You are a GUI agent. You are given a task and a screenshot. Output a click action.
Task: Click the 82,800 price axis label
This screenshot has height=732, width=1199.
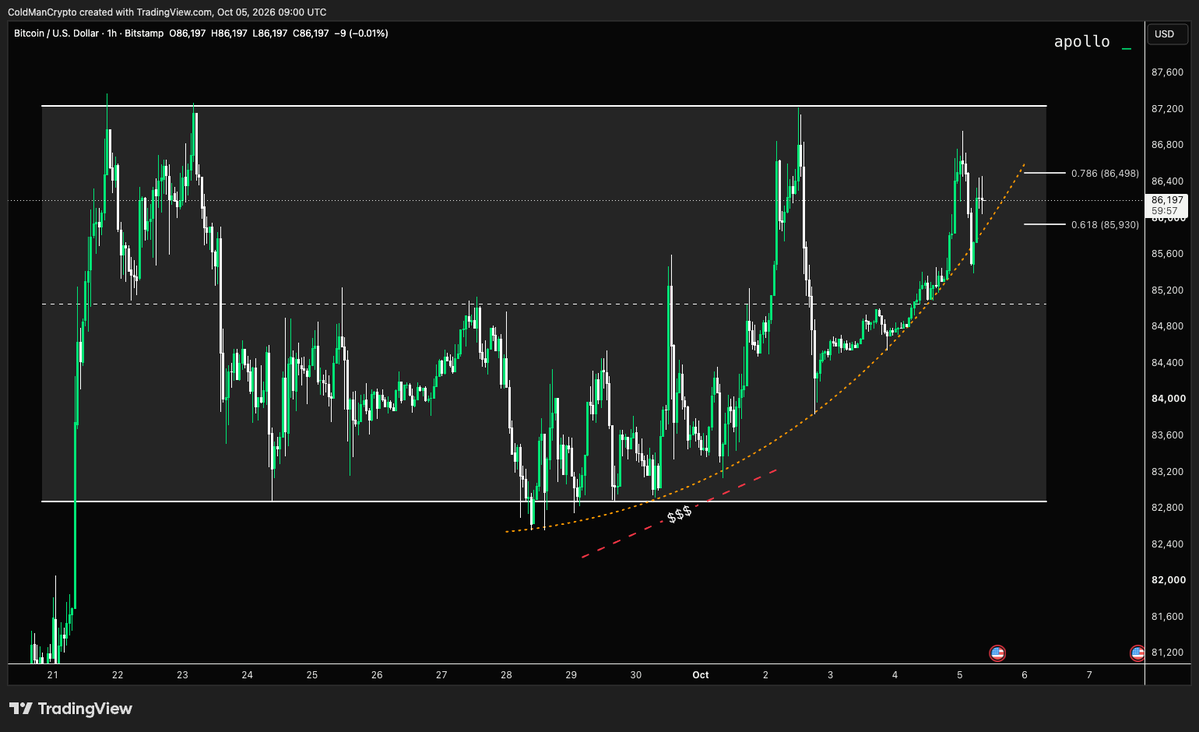[x=1167, y=508]
